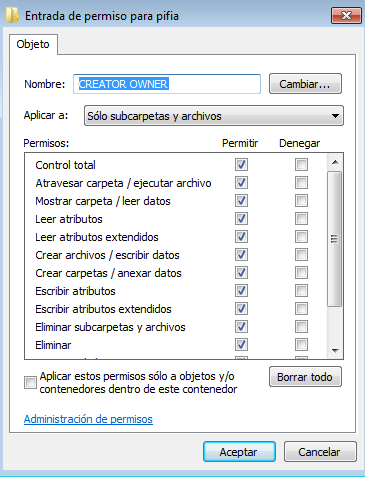Check Denegar for Eliminar subcarpetas y archivos
365x477 pixels.
click(x=301, y=326)
